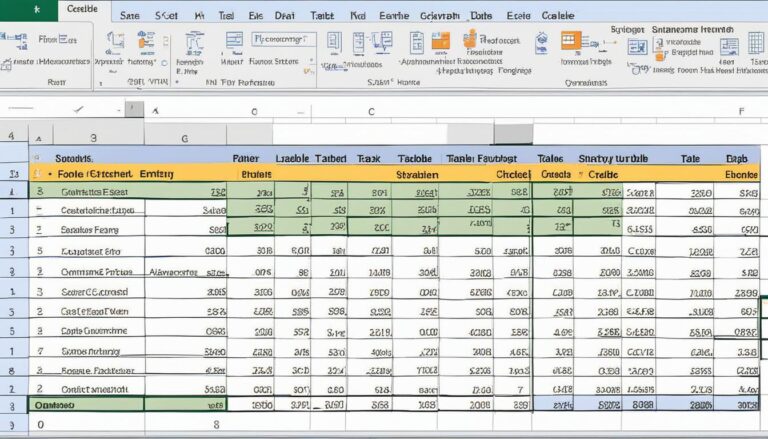768x439 pixels.
Task: Click the orange Reof orcert icon
Action: [x=470, y=39]
